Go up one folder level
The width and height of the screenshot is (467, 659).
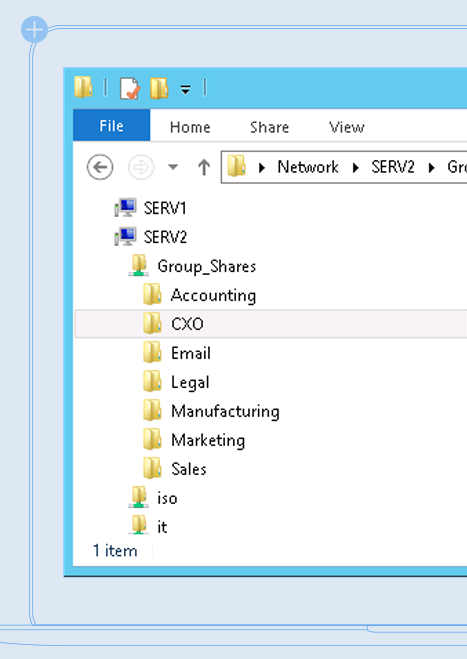click(204, 167)
